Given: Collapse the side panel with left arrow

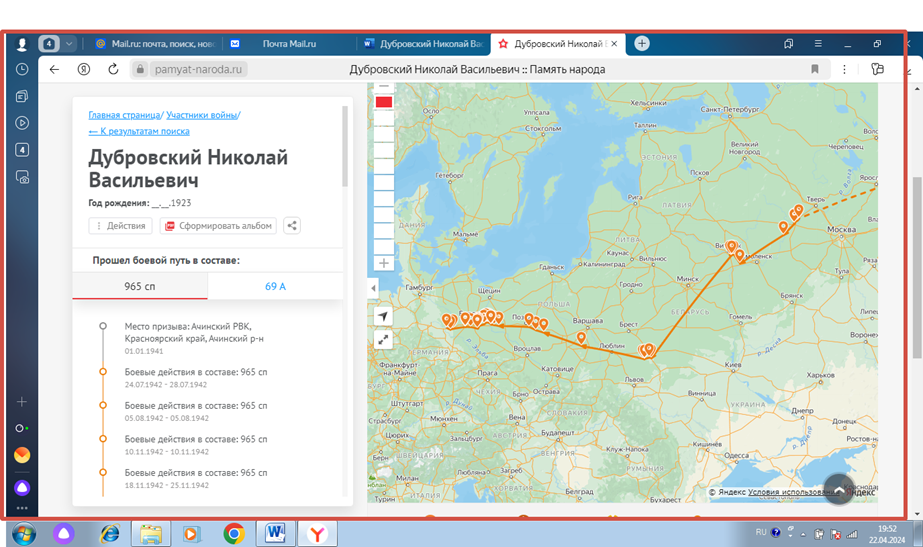Looking at the screenshot, I should click(373, 288).
